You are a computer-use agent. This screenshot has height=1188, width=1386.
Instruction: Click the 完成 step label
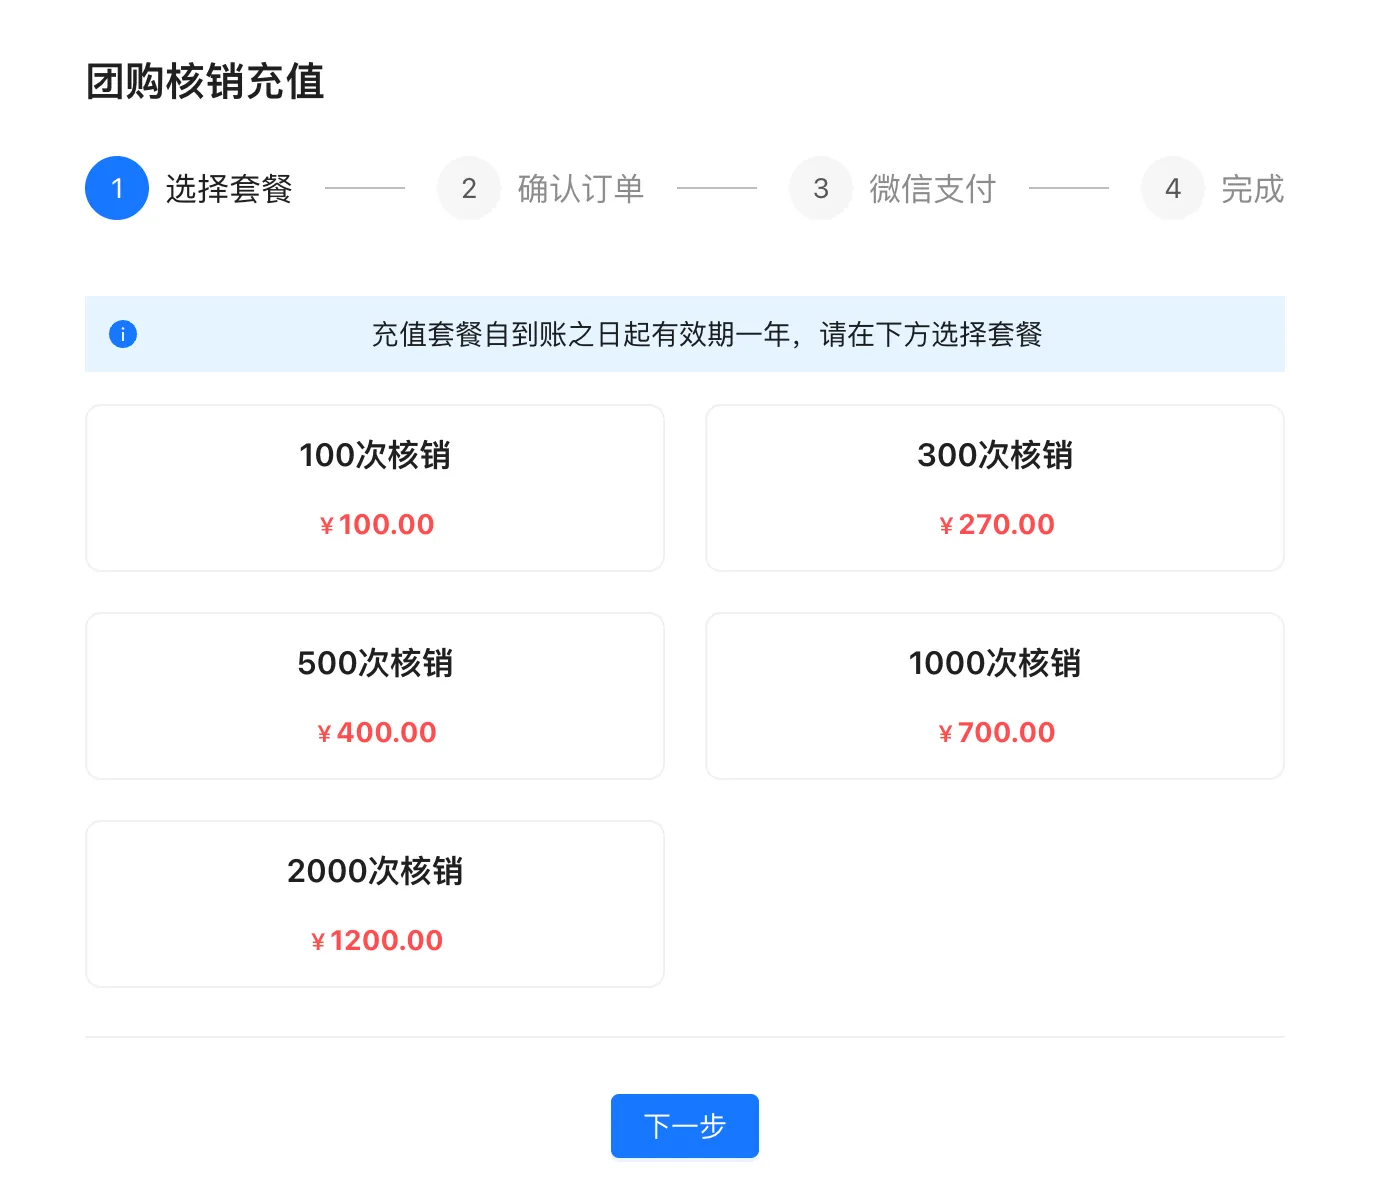(1253, 188)
